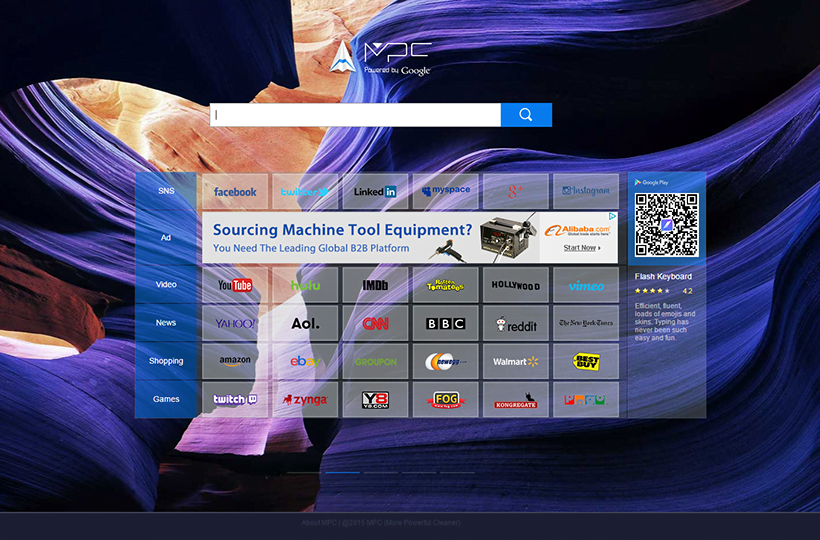Open the Groupon tile
Screen dimensions: 820x540
point(375,361)
